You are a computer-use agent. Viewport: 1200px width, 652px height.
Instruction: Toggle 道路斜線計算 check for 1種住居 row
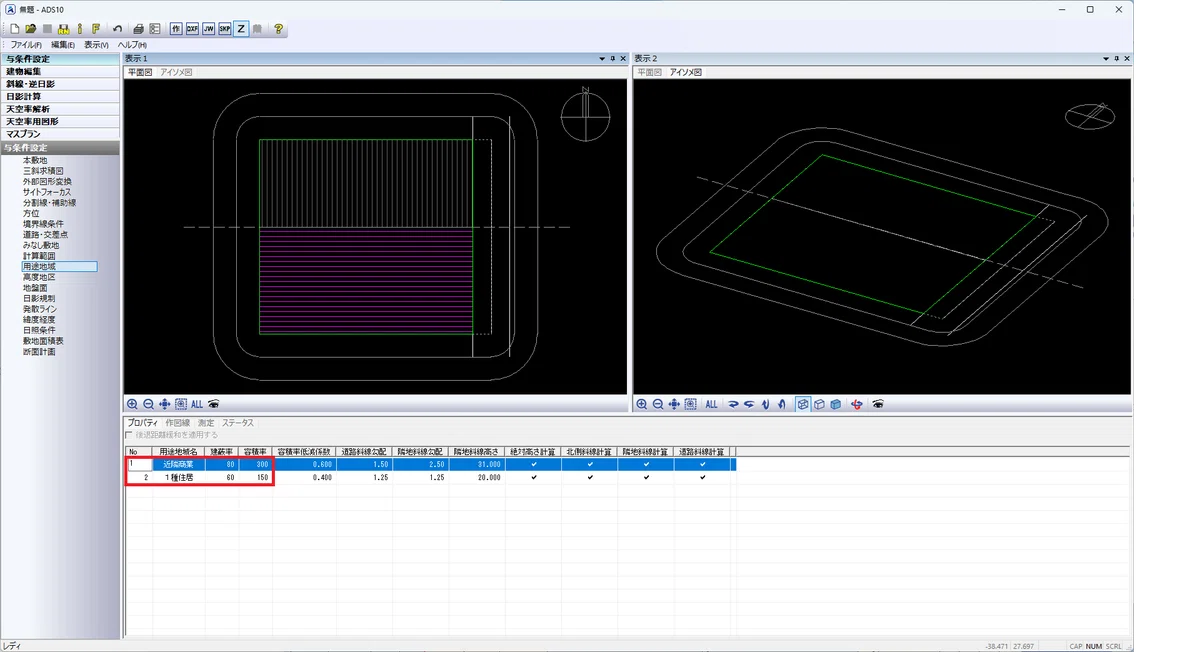[x=702, y=478]
